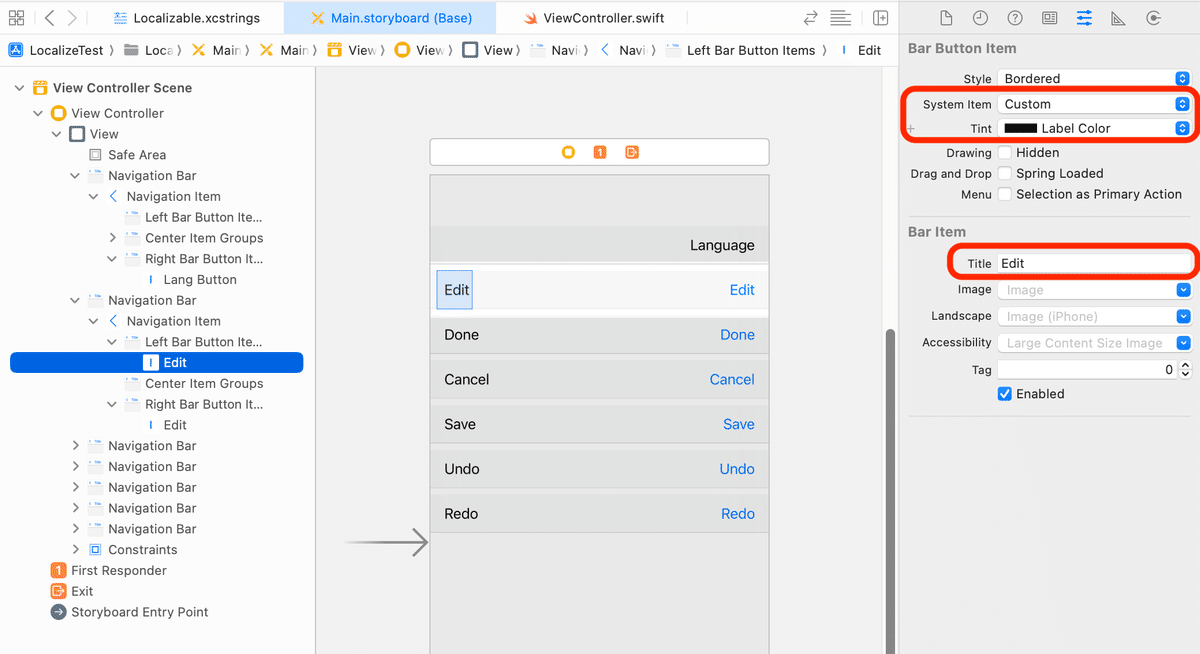Click the right Undo bar button on canvas
1200x654 pixels.
[737, 469]
